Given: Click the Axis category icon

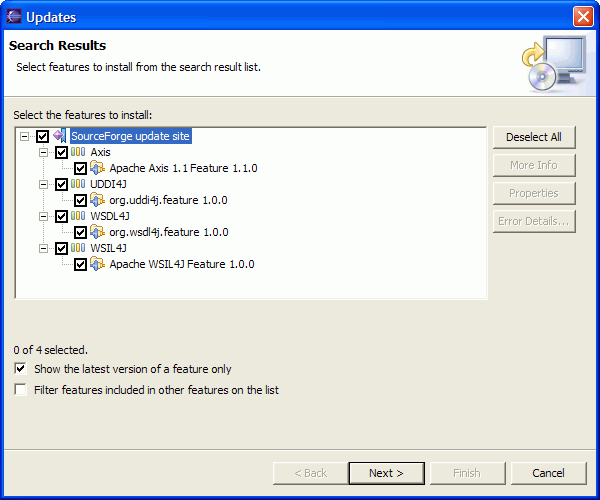Looking at the screenshot, I should coord(78,152).
